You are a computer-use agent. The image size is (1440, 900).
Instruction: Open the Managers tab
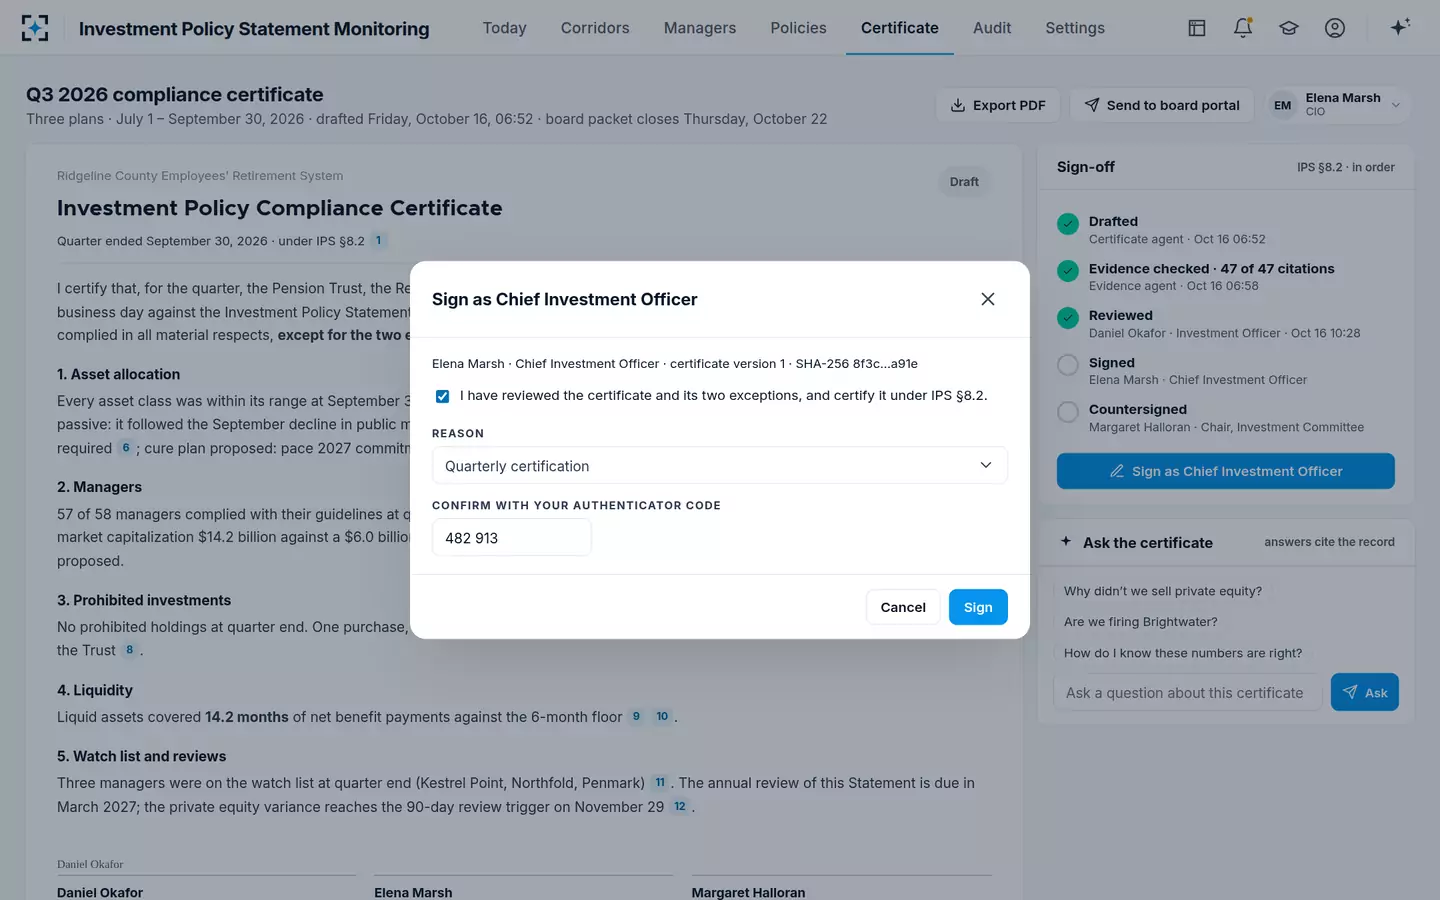pos(700,28)
